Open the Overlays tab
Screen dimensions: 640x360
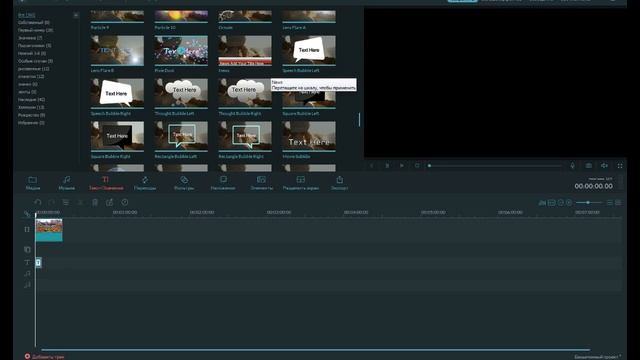223,183
